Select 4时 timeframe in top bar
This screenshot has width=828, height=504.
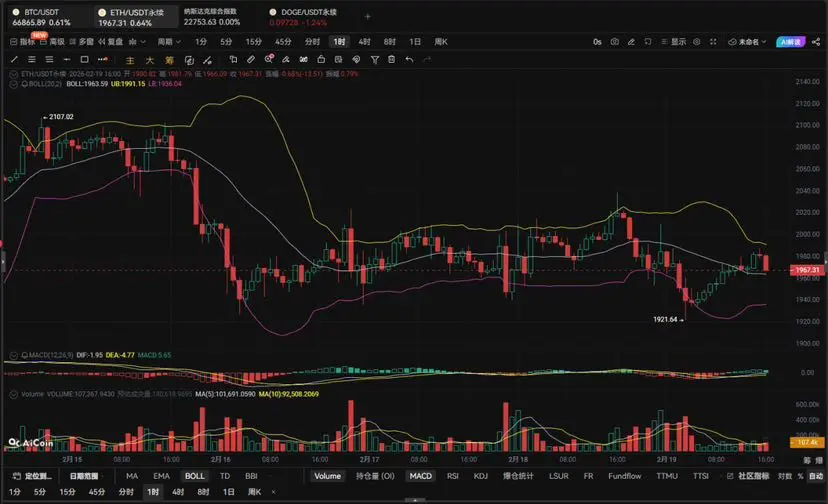[364, 42]
